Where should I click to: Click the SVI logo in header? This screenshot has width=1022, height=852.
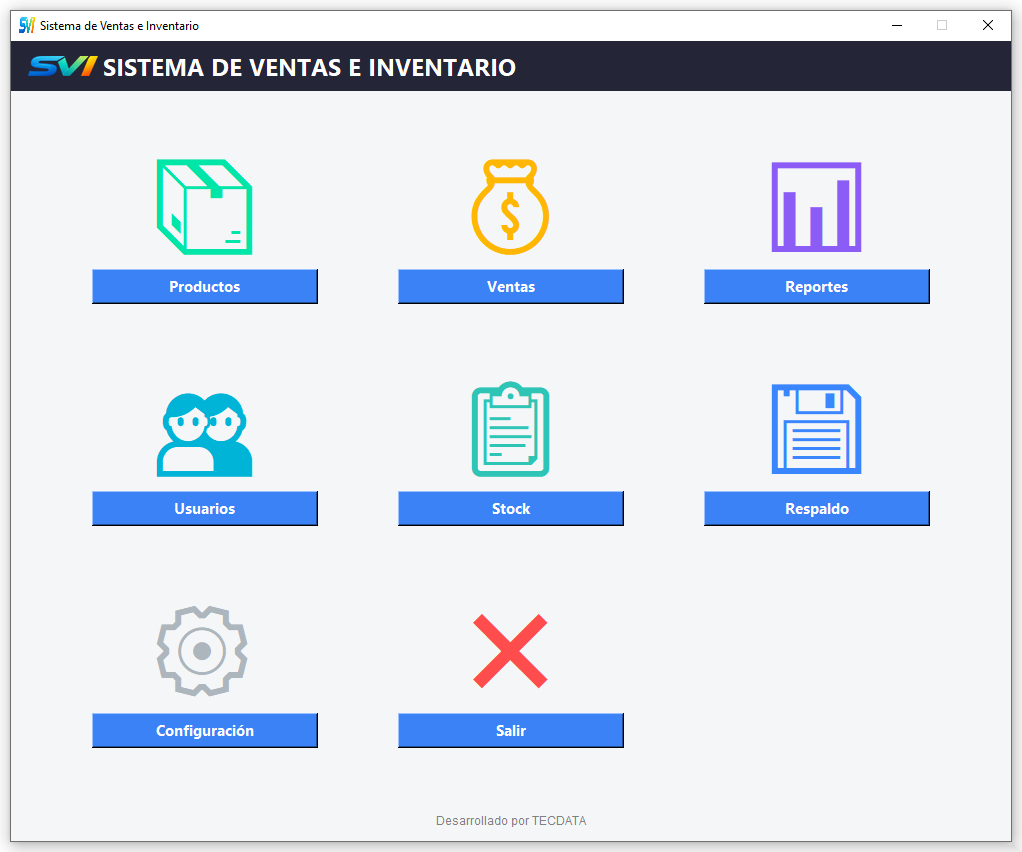coord(62,67)
